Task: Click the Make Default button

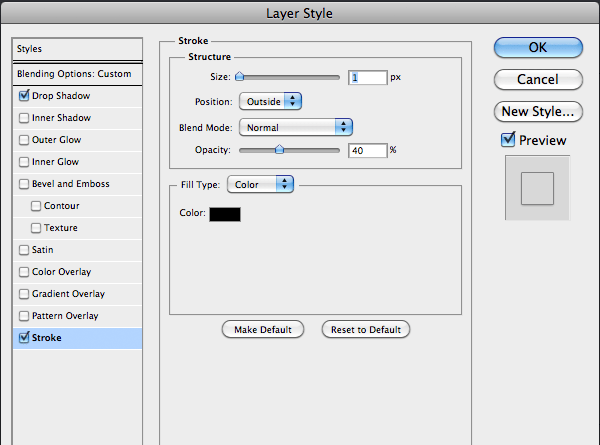Action: click(x=263, y=329)
